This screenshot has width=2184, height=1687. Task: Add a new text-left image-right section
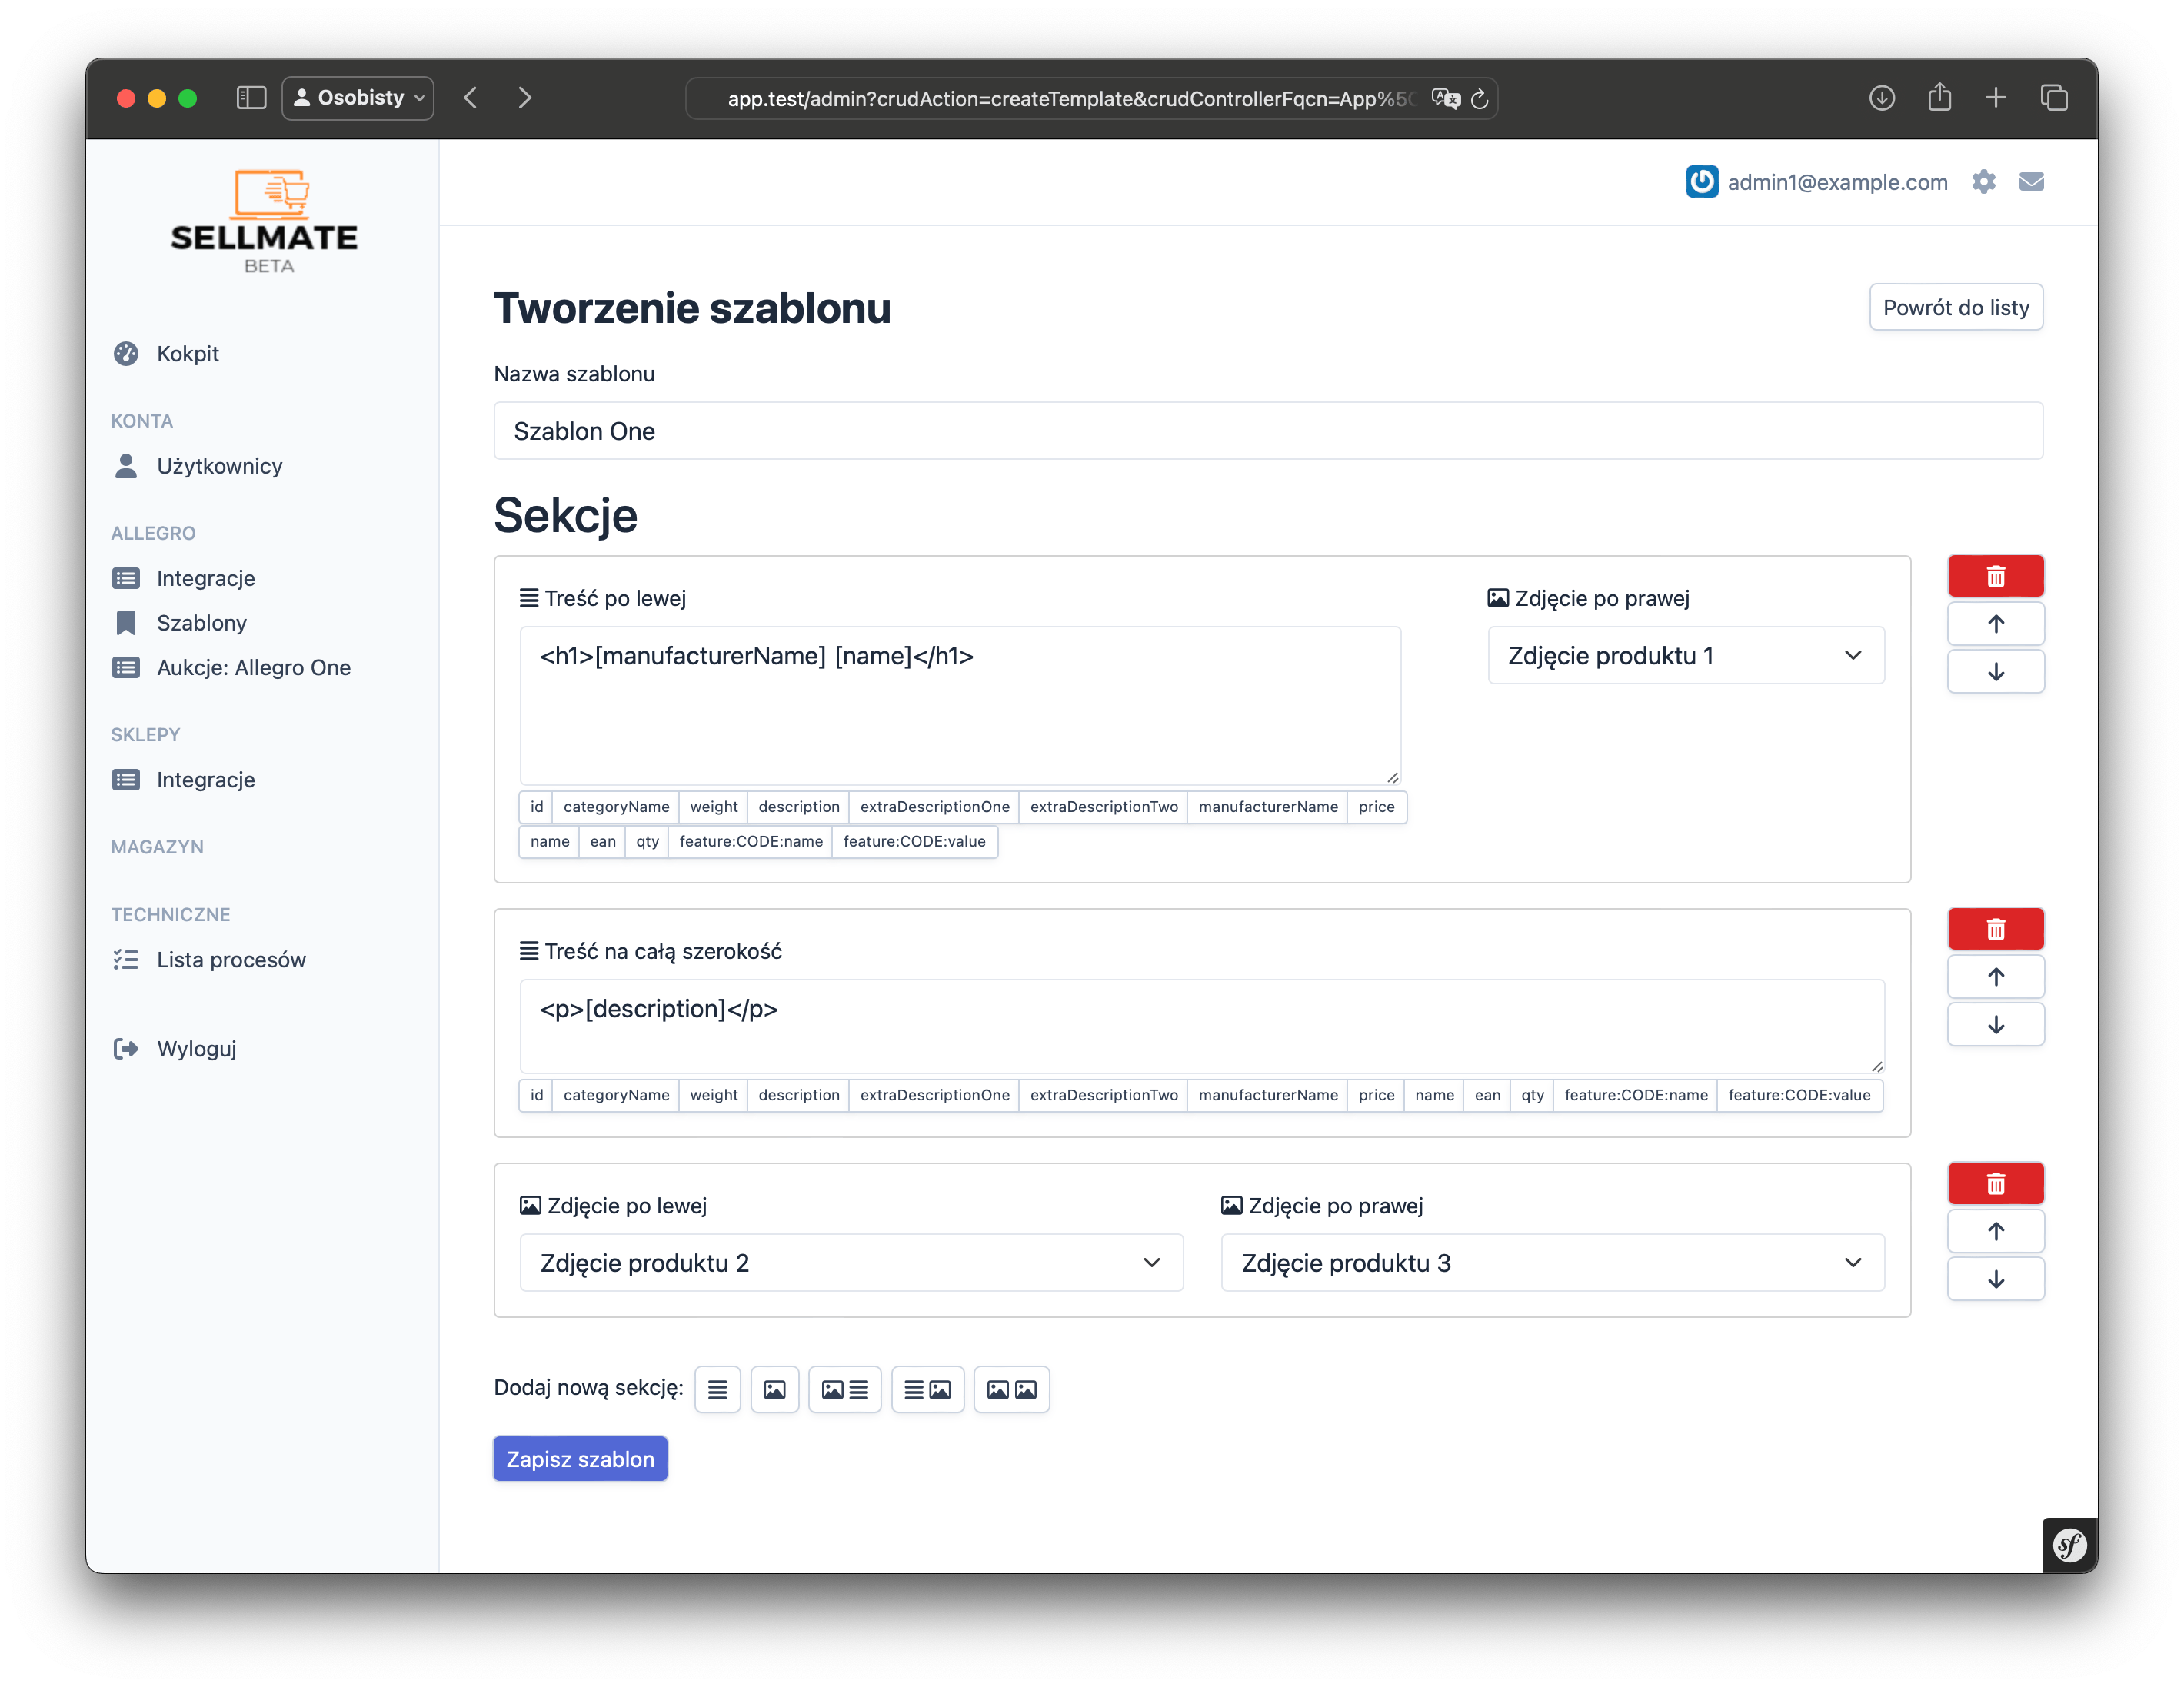pyautogui.click(x=927, y=1390)
